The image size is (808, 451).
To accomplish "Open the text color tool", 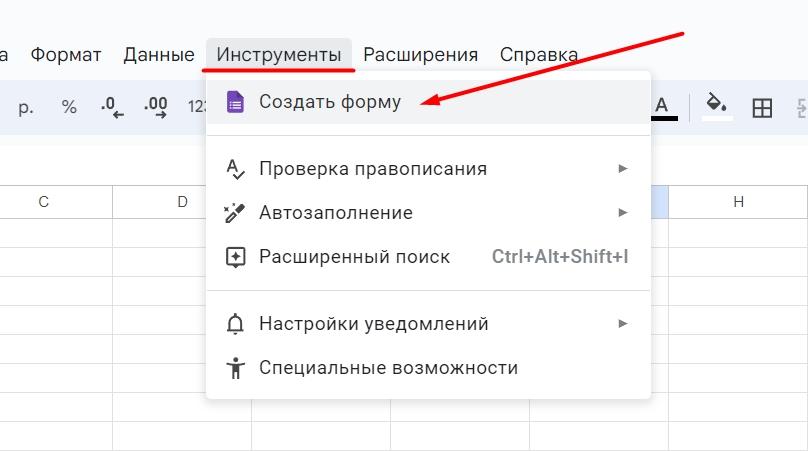I will pyautogui.click(x=662, y=106).
